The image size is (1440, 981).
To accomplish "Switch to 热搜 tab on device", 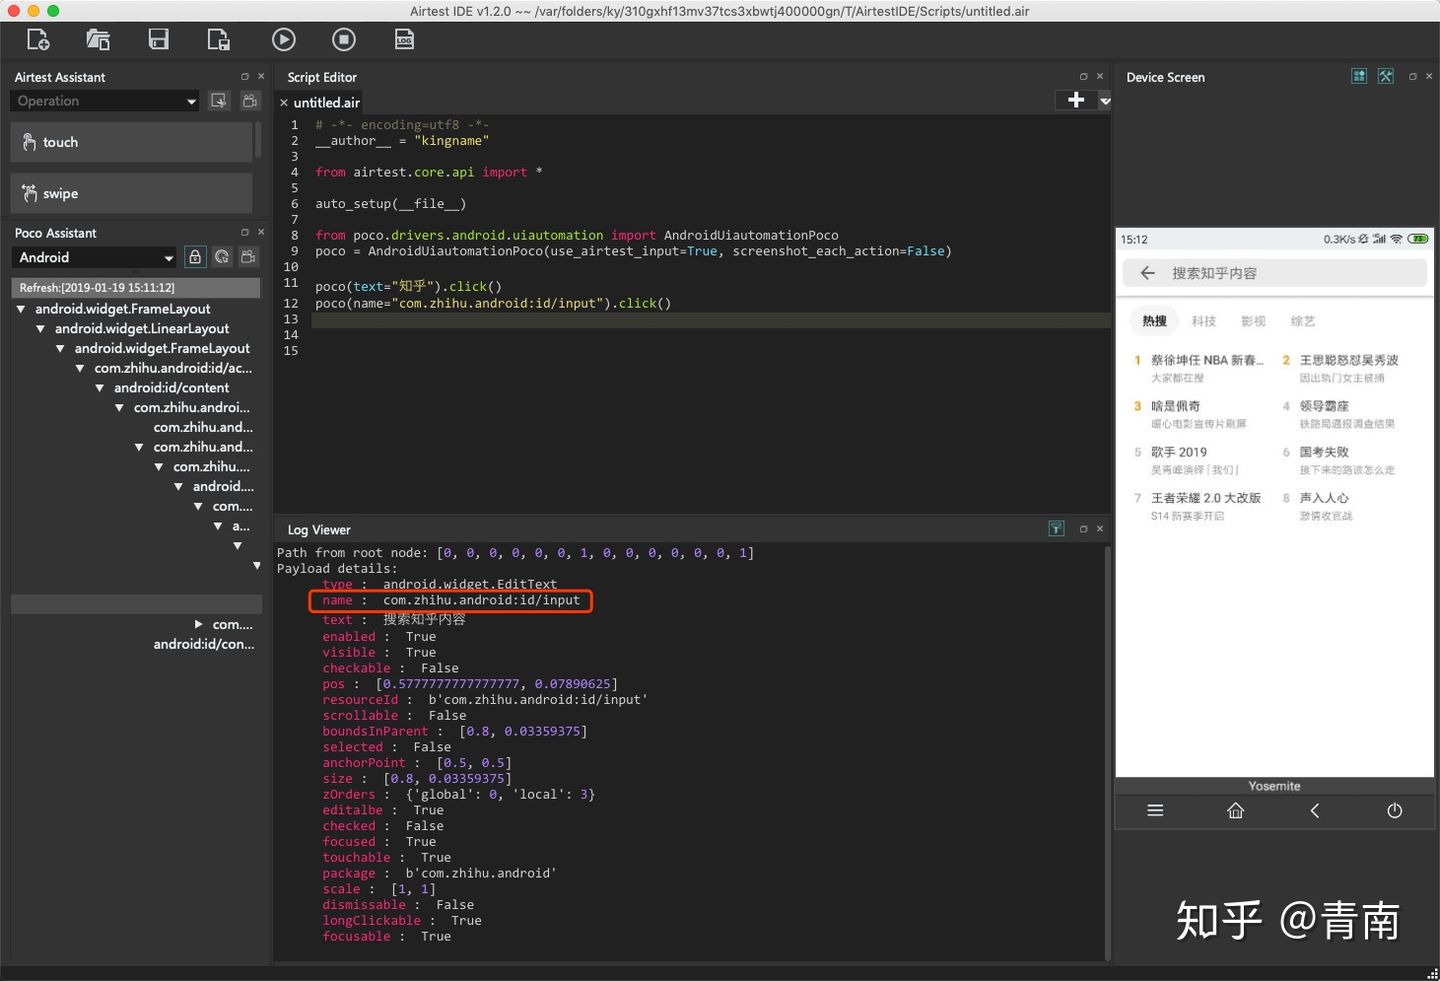I will 1155,321.
